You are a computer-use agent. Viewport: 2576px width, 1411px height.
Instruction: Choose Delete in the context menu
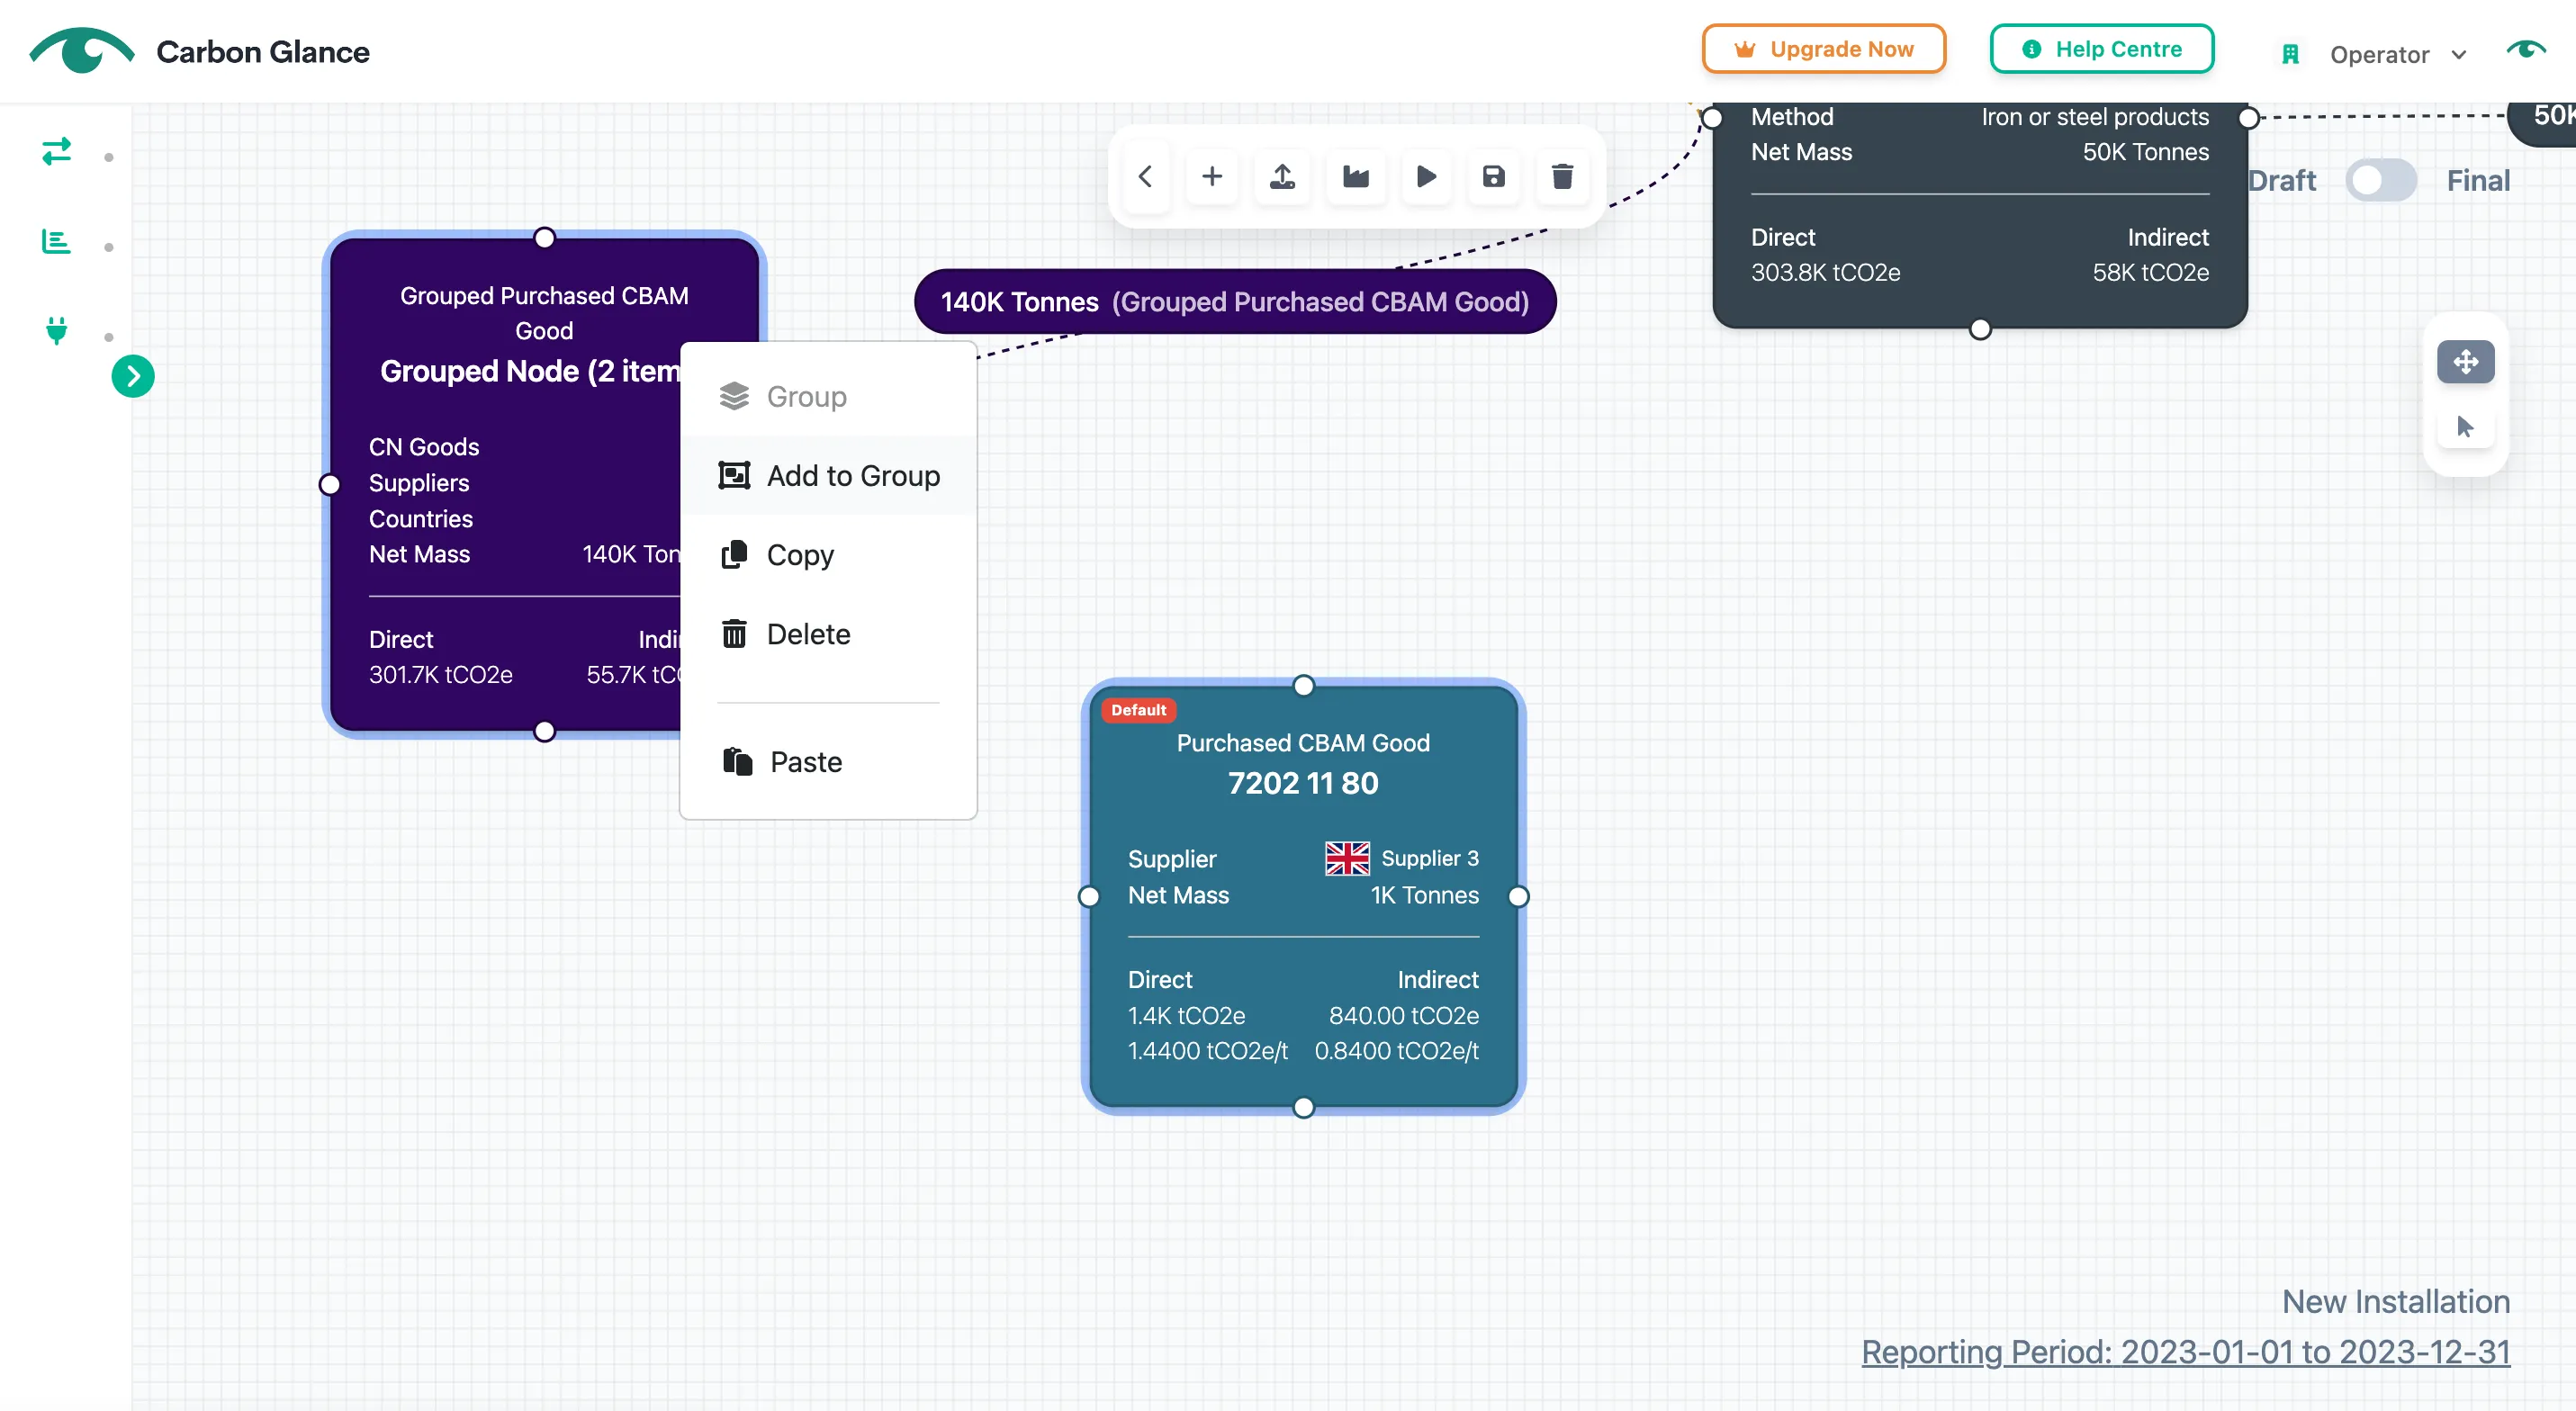[x=828, y=634]
